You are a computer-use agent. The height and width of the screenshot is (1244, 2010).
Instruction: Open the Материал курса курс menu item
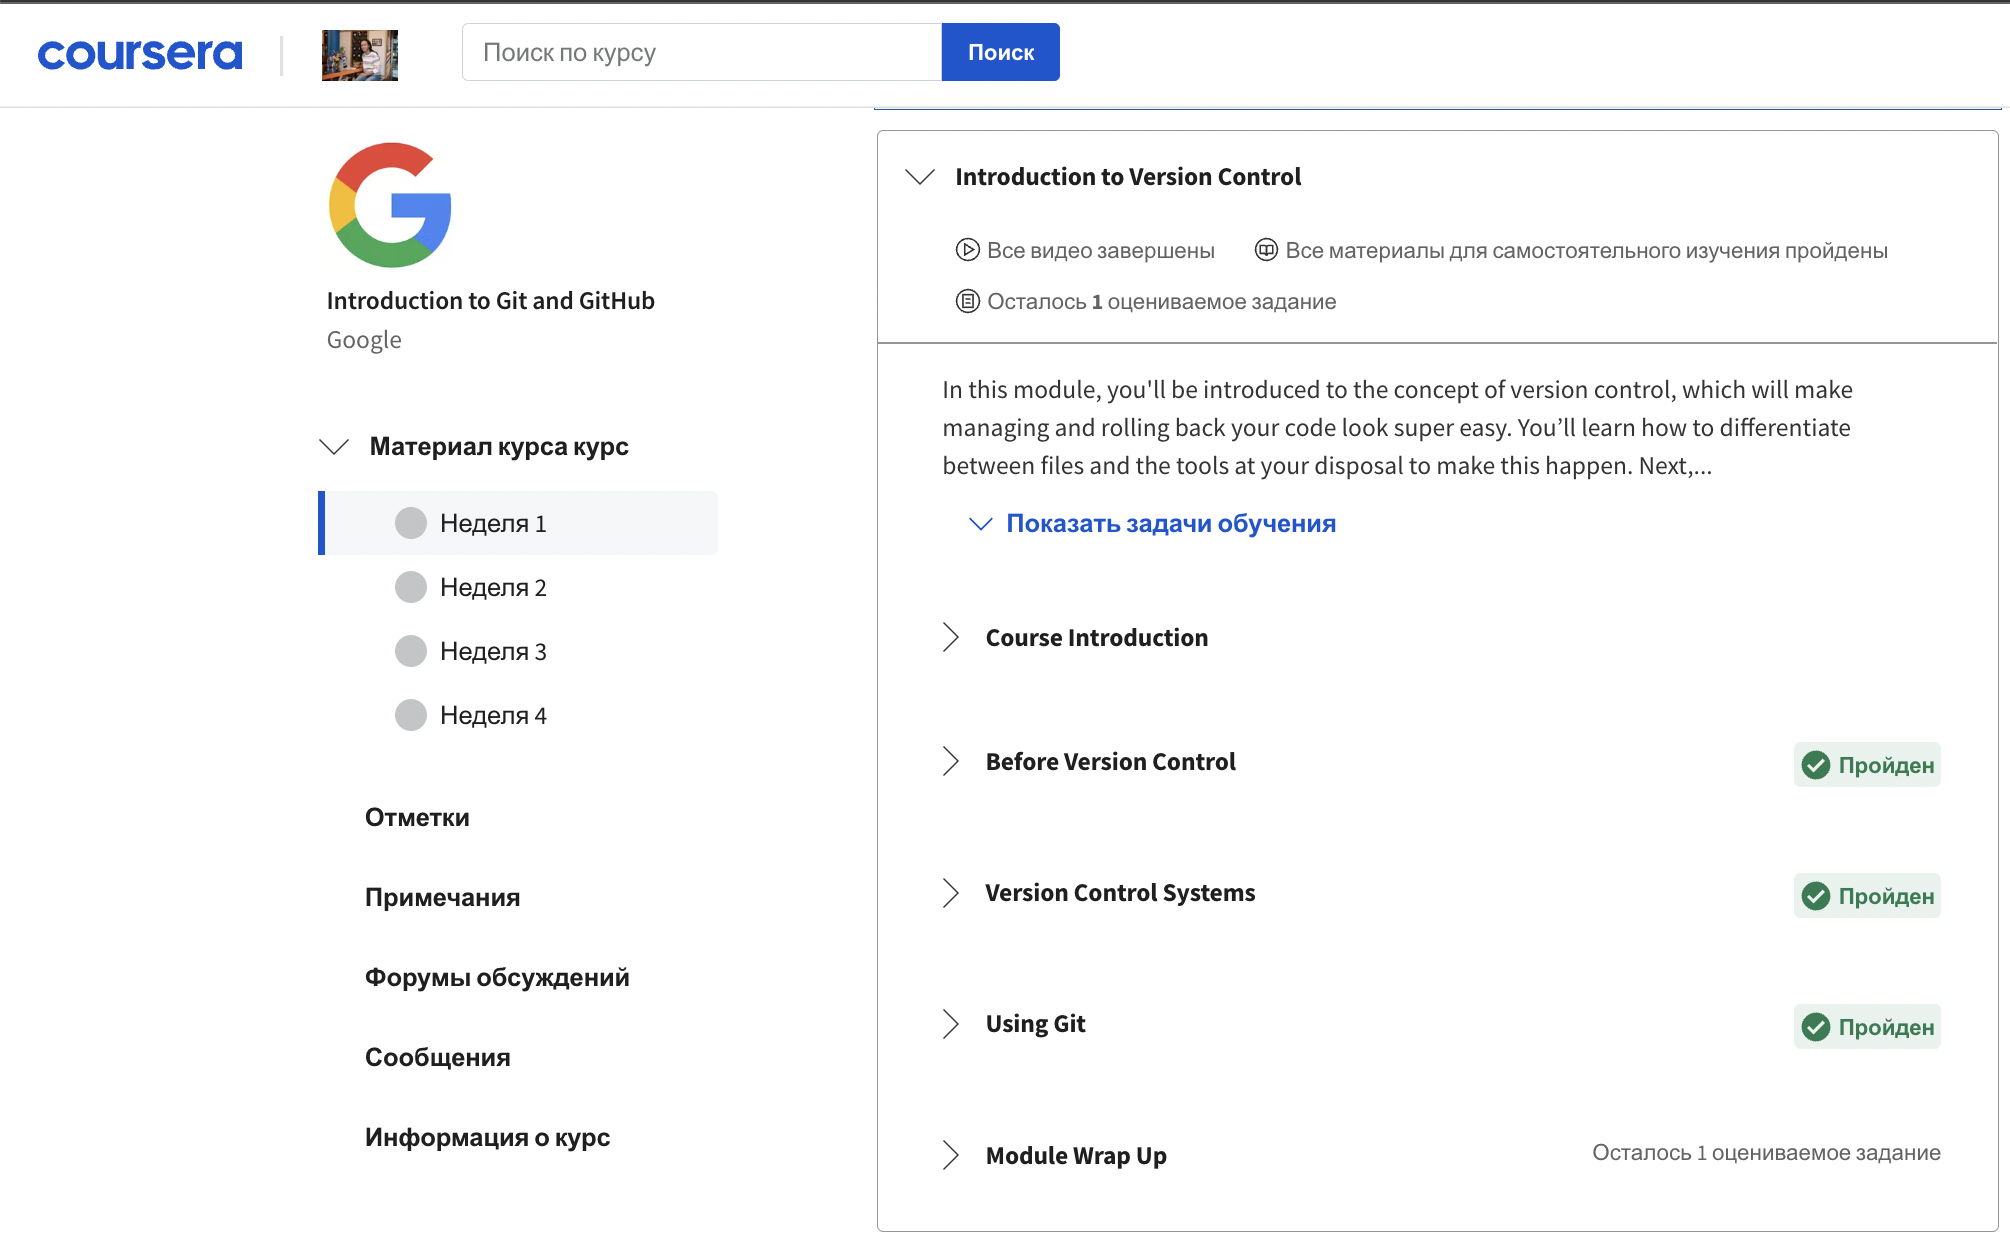pos(499,446)
